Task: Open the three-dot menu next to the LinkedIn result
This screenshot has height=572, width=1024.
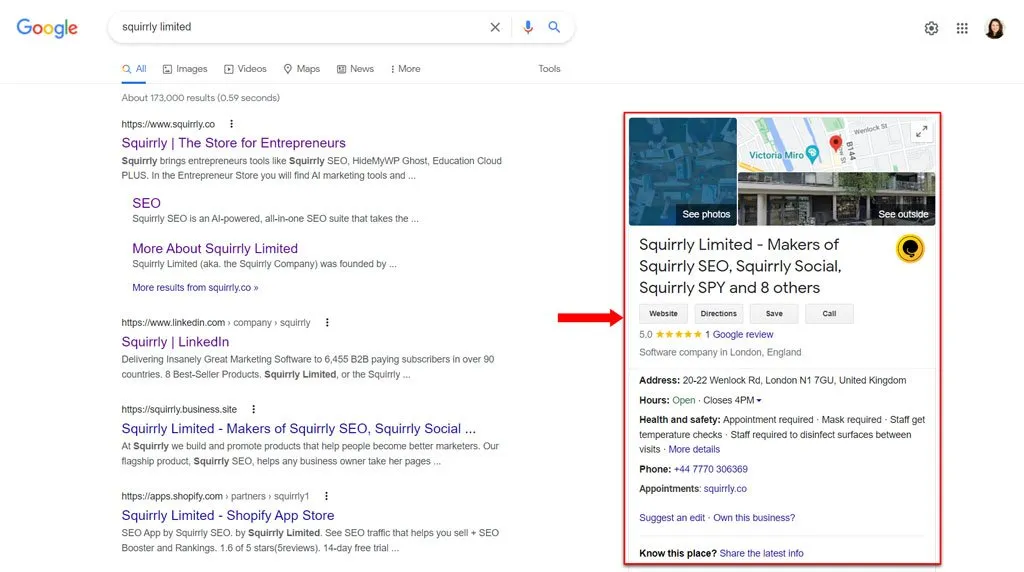Action: (327, 323)
